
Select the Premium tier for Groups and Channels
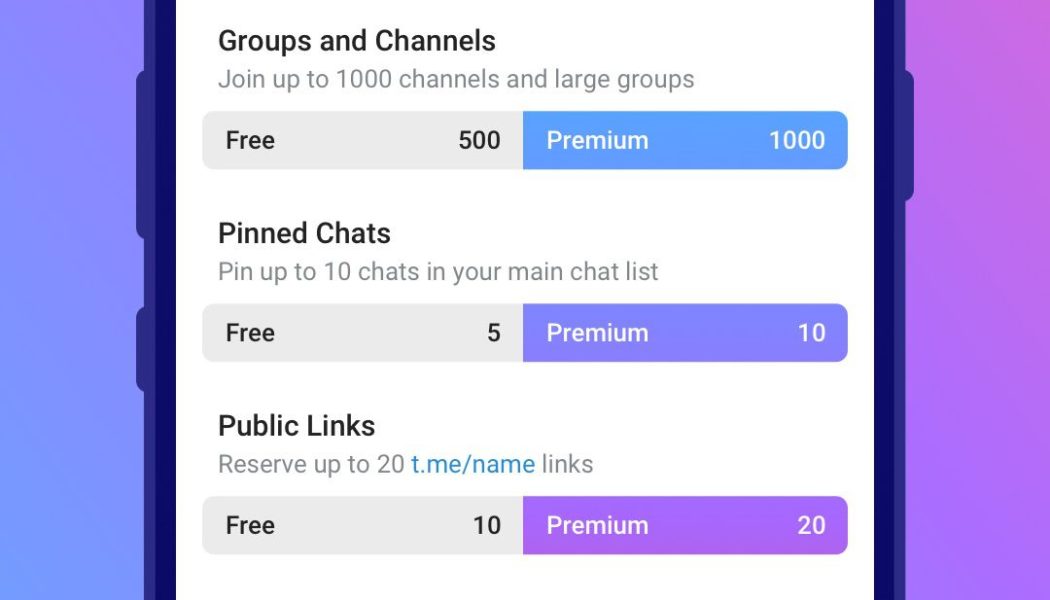click(x=684, y=140)
